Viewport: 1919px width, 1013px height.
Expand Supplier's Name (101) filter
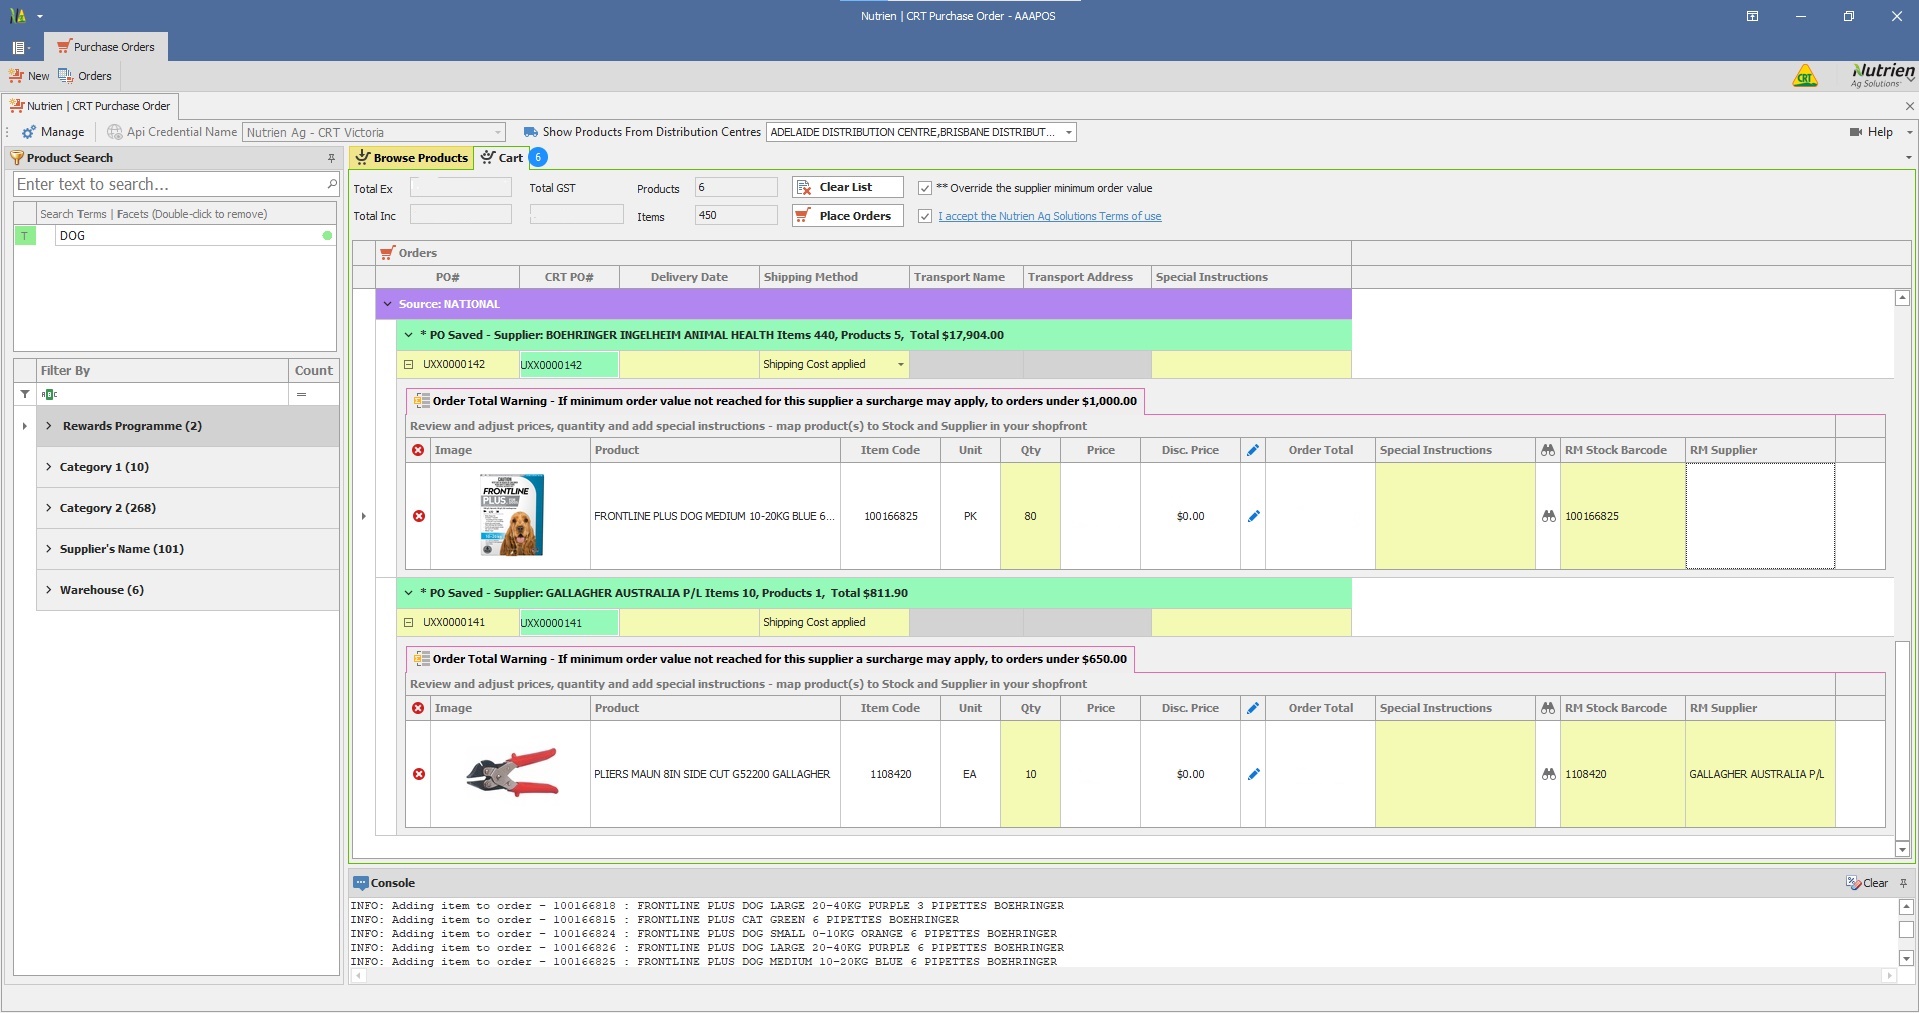(48, 549)
